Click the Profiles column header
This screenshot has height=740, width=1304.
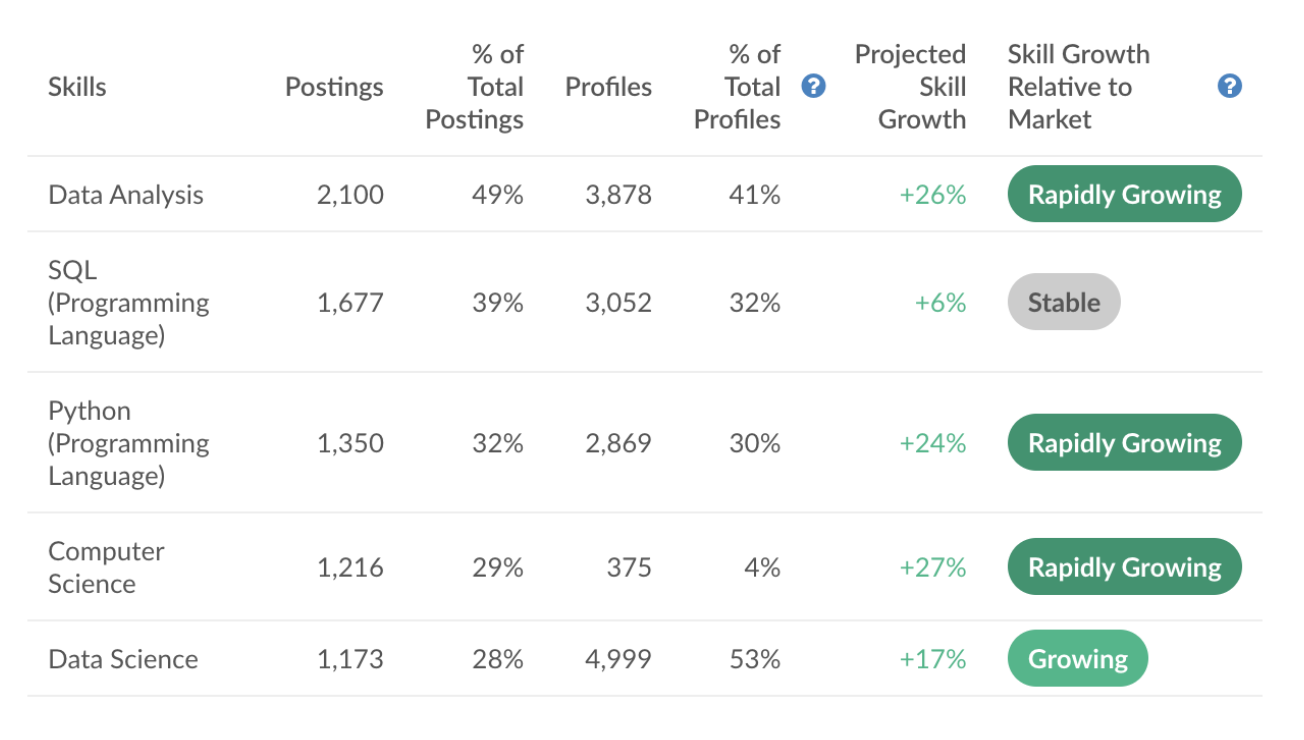(x=608, y=87)
